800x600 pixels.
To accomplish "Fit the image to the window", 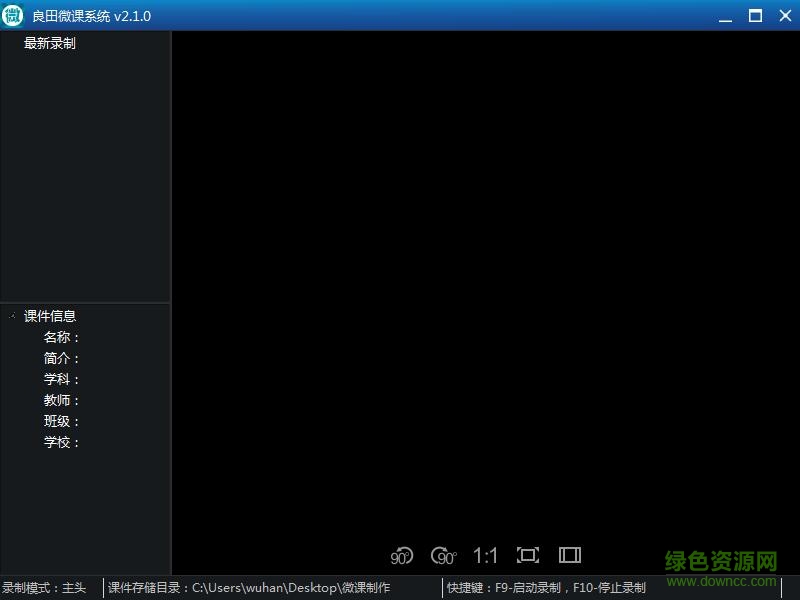I will pos(527,555).
